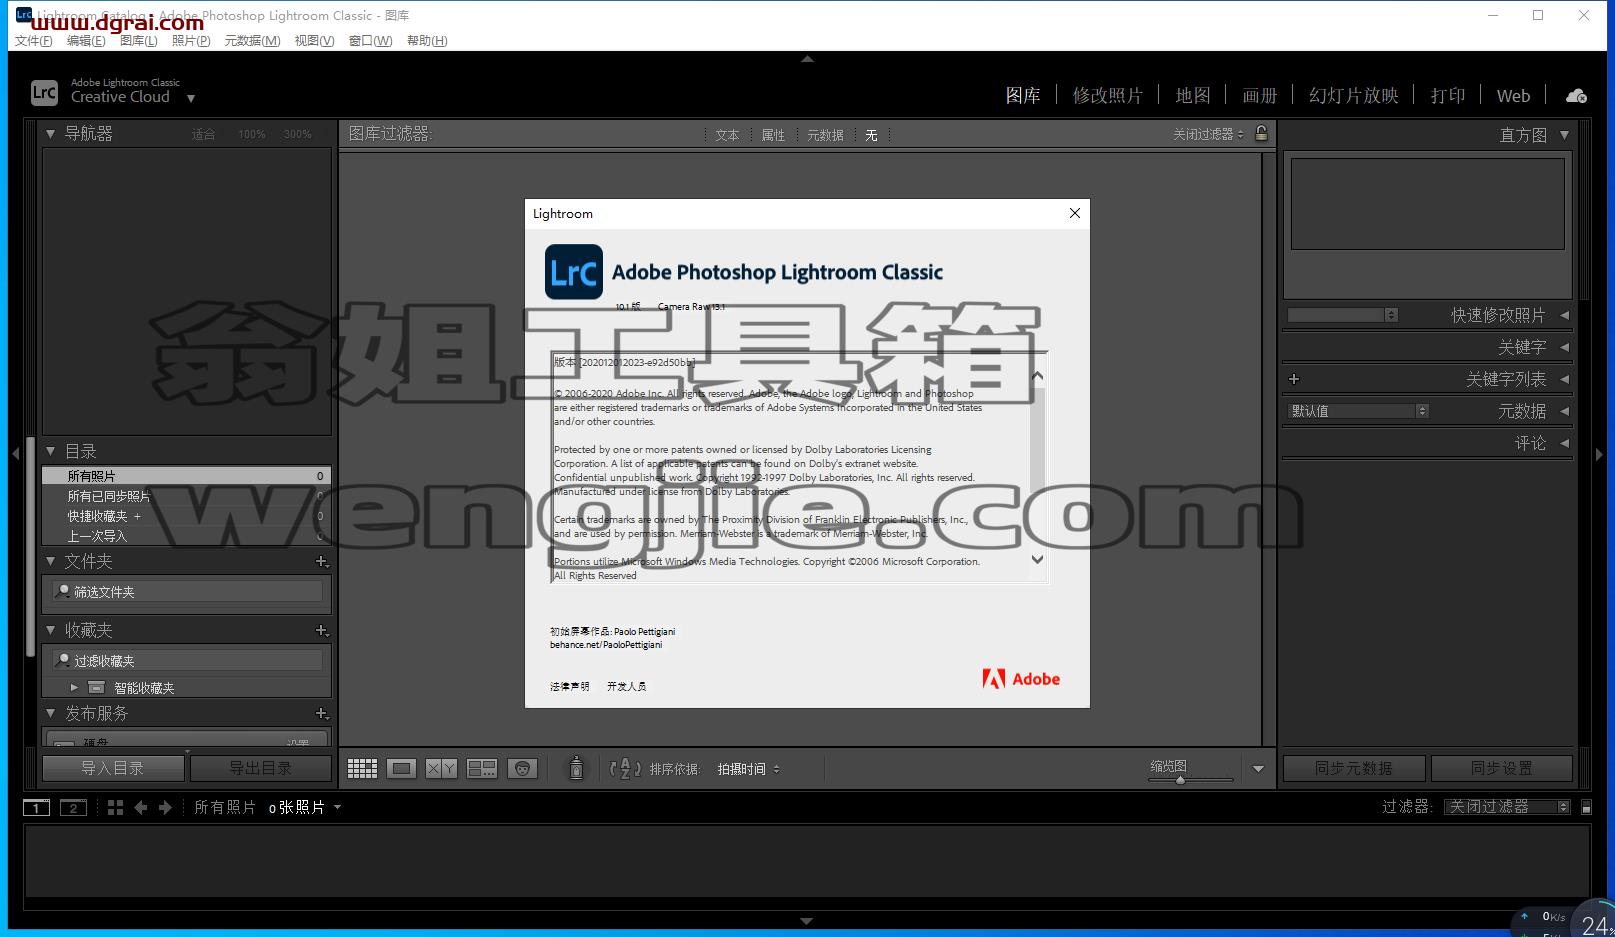
Task: Select the Painter spray can tool
Action: pyautogui.click(x=576, y=767)
